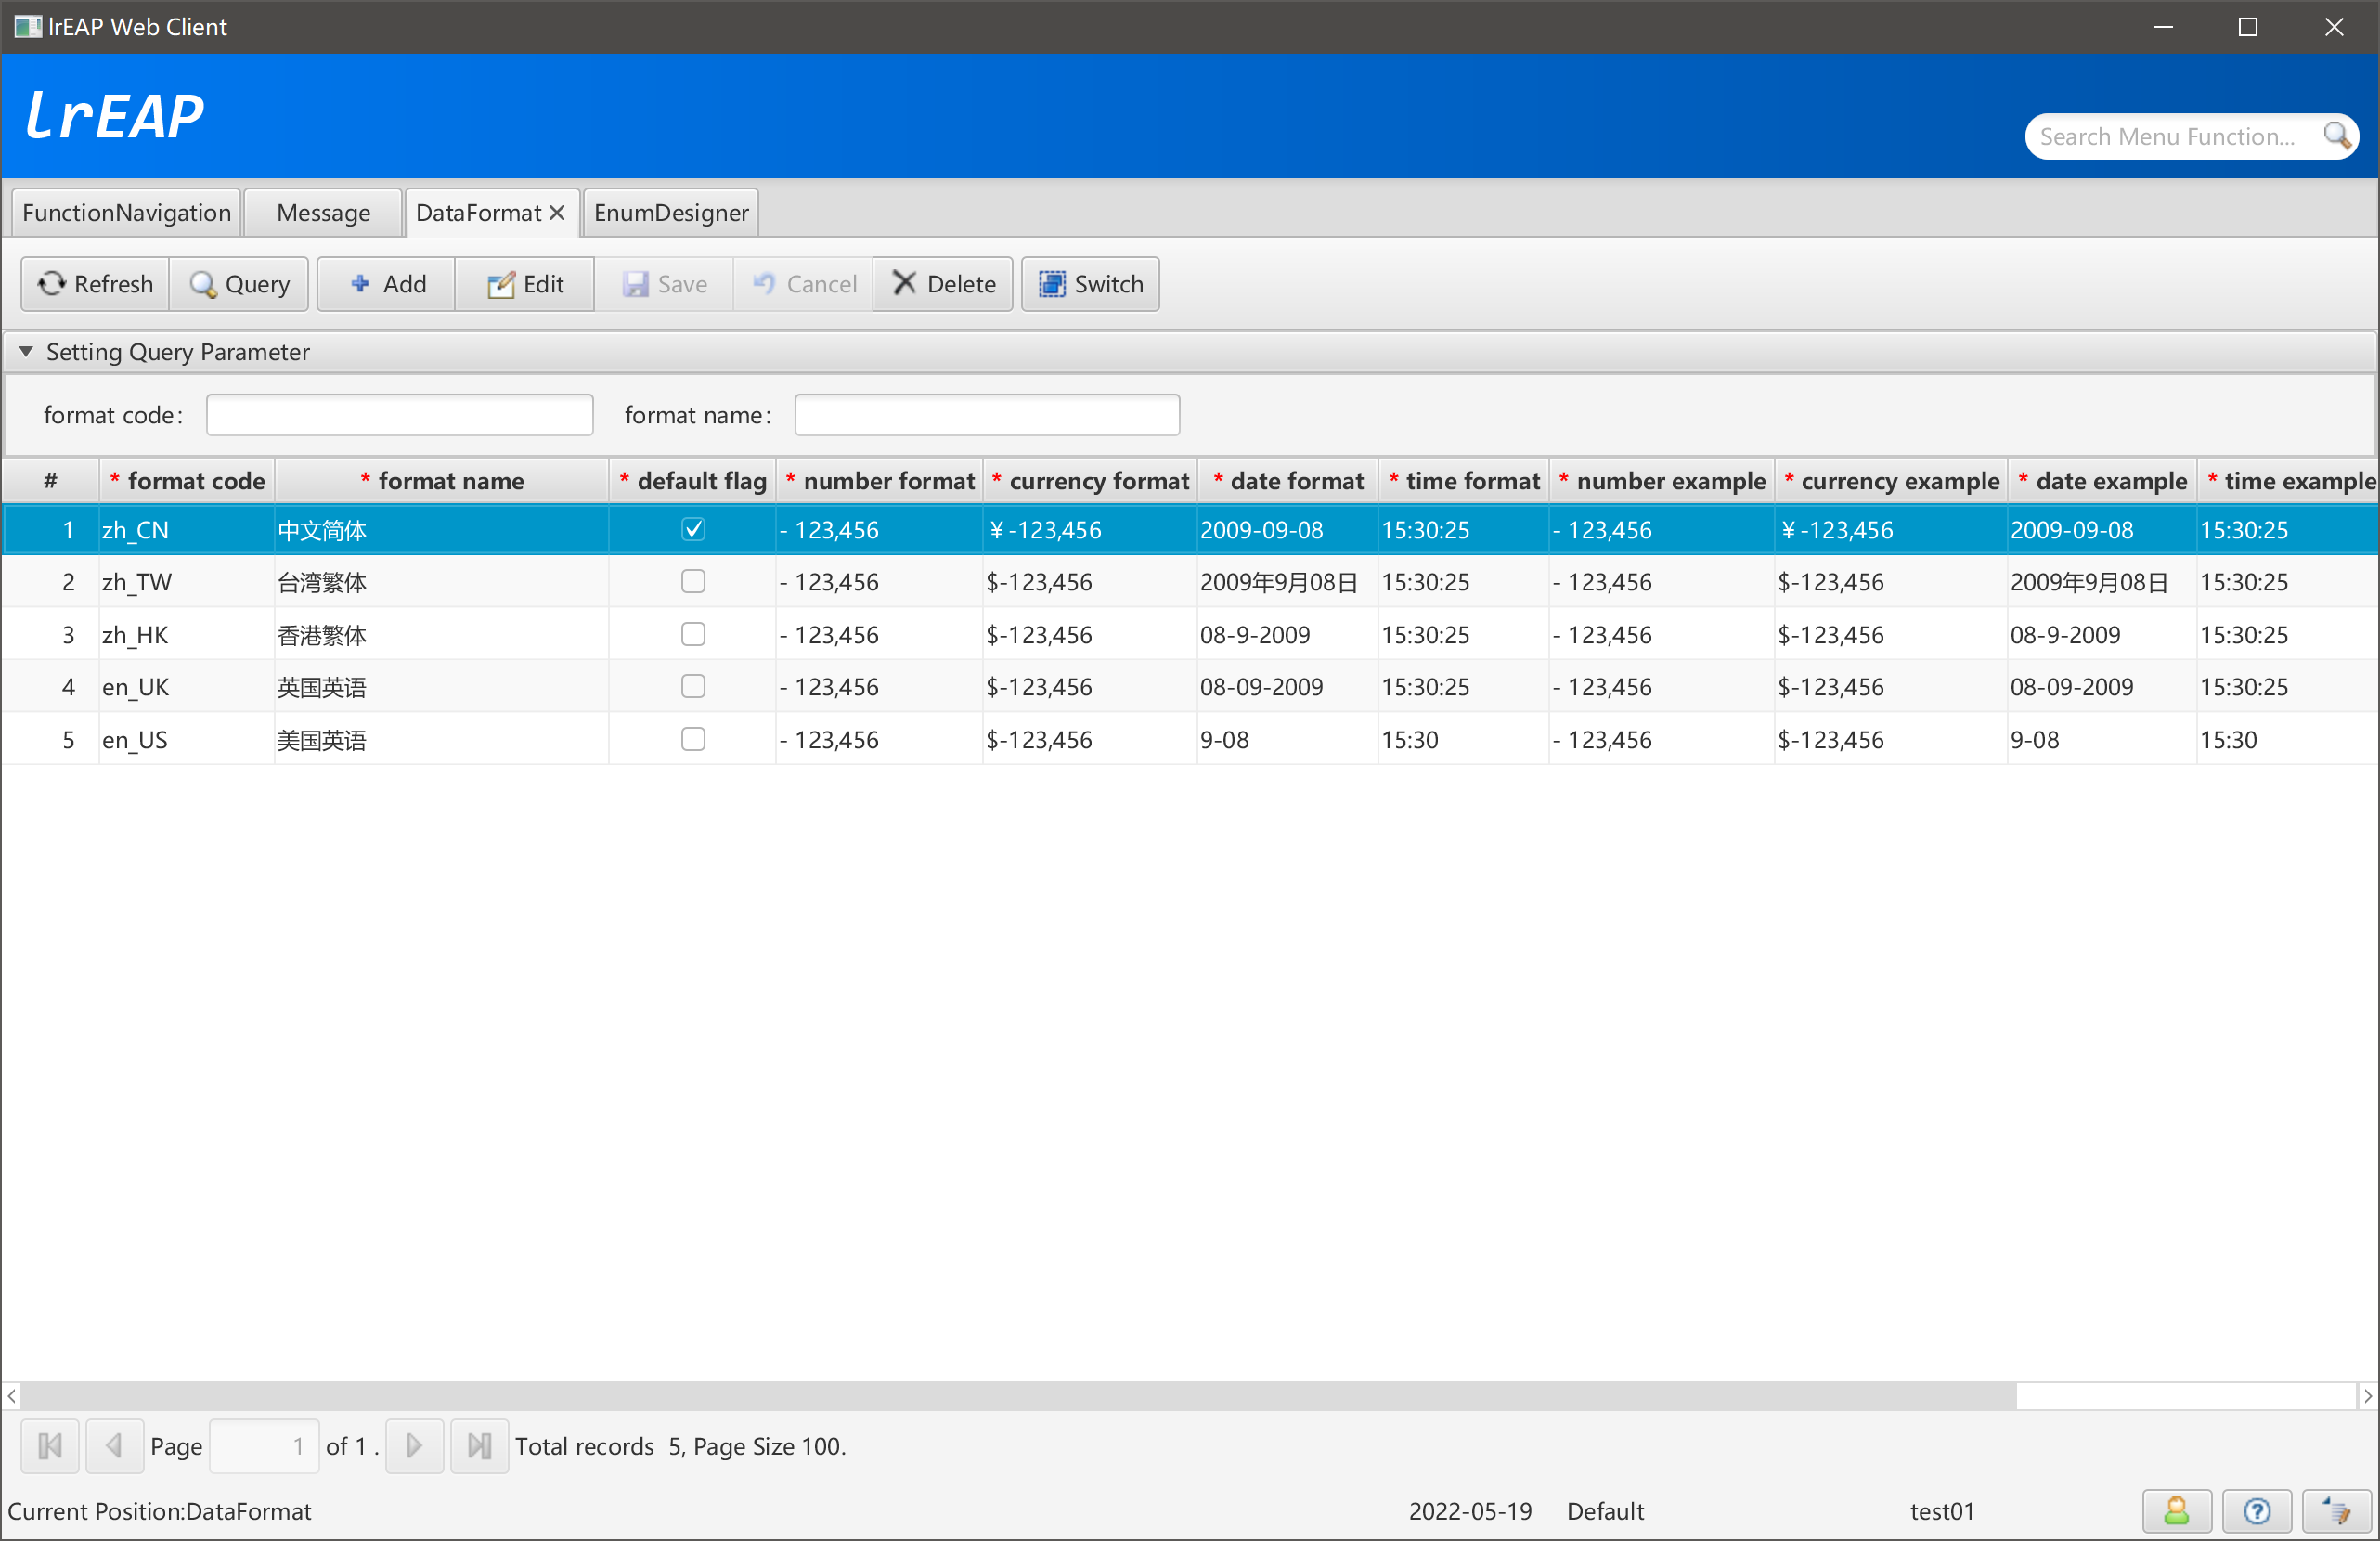Switch to the EnumDesigner tab
The height and width of the screenshot is (1541, 2380).
point(671,212)
